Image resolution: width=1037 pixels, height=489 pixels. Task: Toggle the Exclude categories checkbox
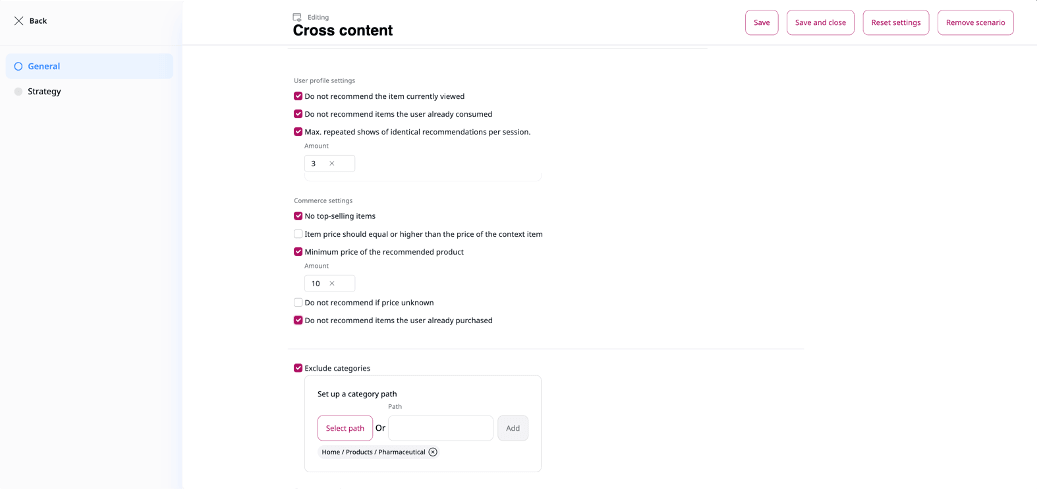tap(298, 368)
